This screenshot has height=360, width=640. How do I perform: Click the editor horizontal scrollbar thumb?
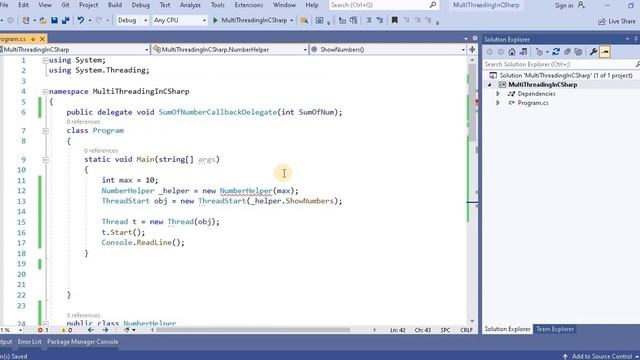click(x=253, y=330)
